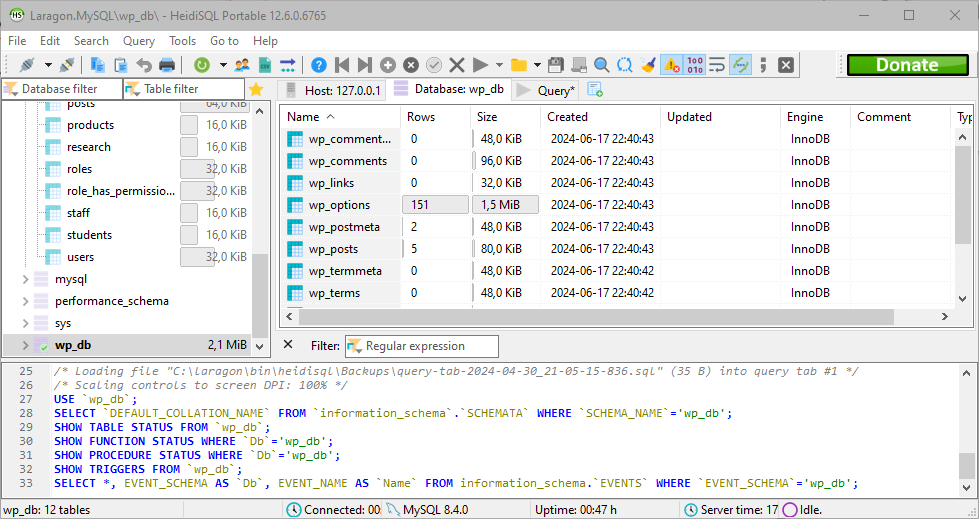Click the post changes checkmark icon
The width and height of the screenshot is (979, 519).
click(x=434, y=65)
